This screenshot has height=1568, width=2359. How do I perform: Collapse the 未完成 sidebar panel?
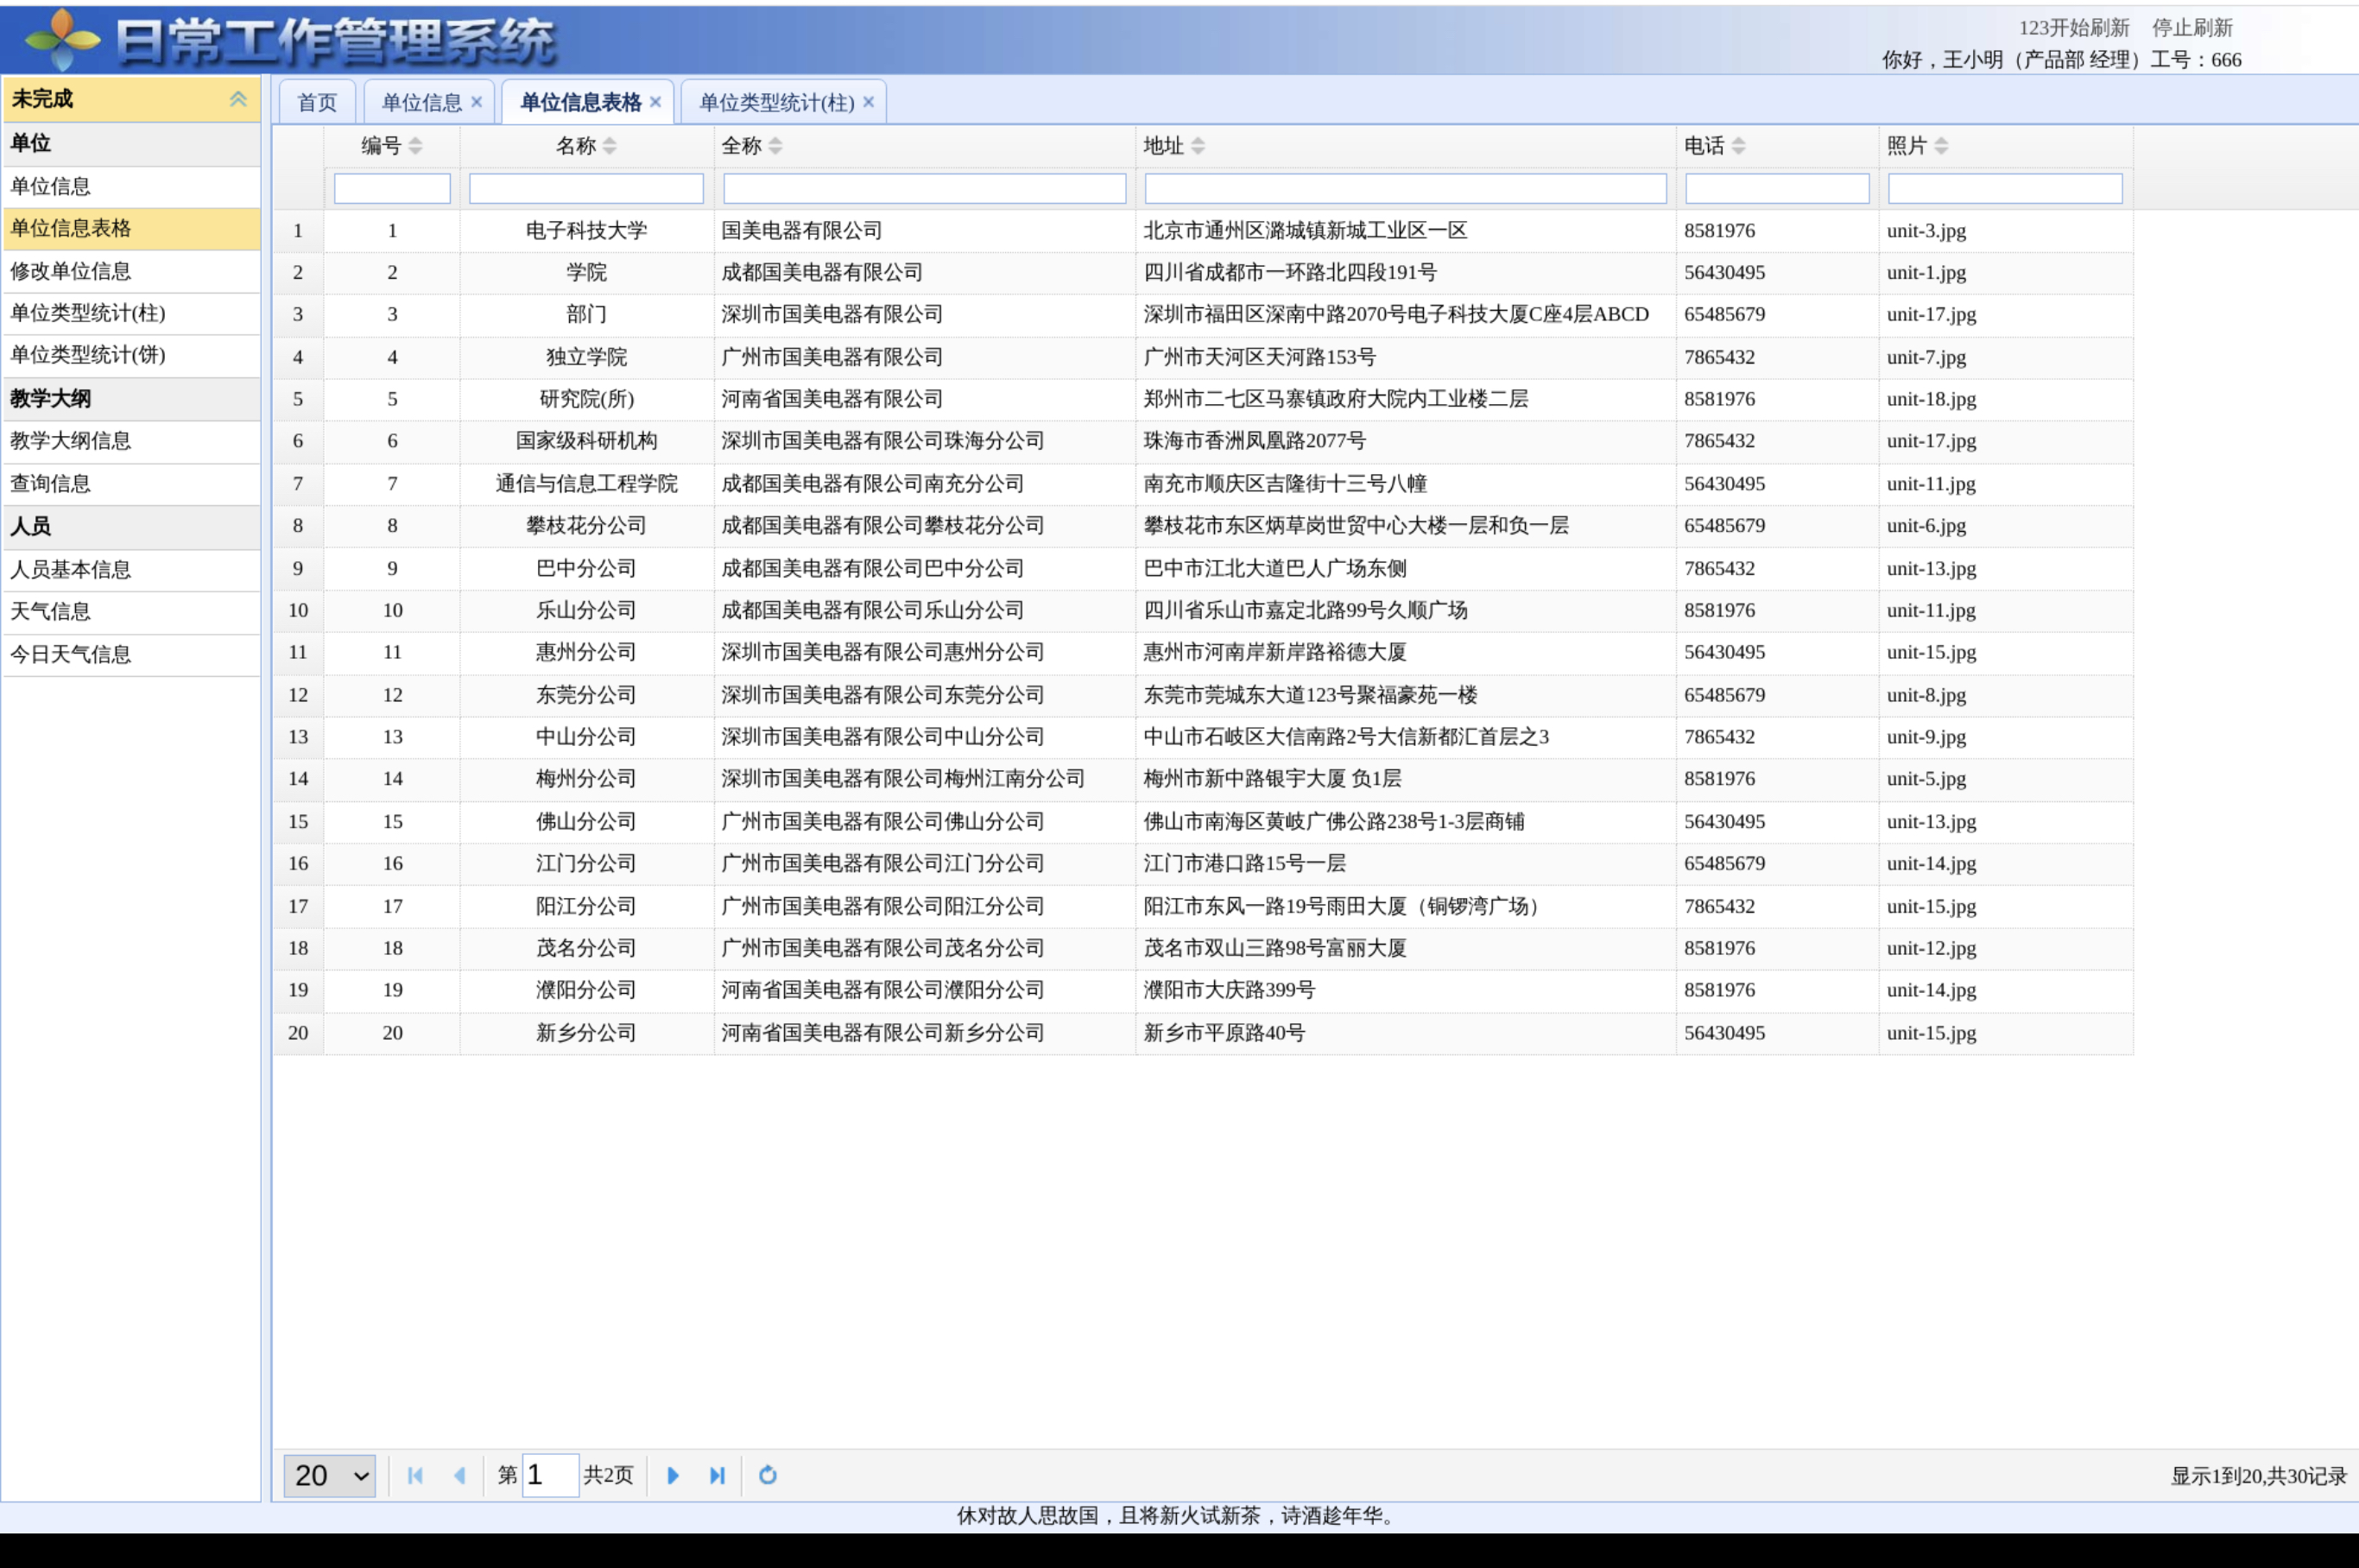click(238, 99)
